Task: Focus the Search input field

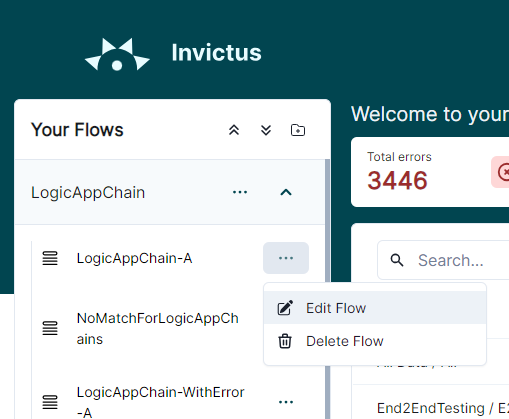Action: point(443,260)
